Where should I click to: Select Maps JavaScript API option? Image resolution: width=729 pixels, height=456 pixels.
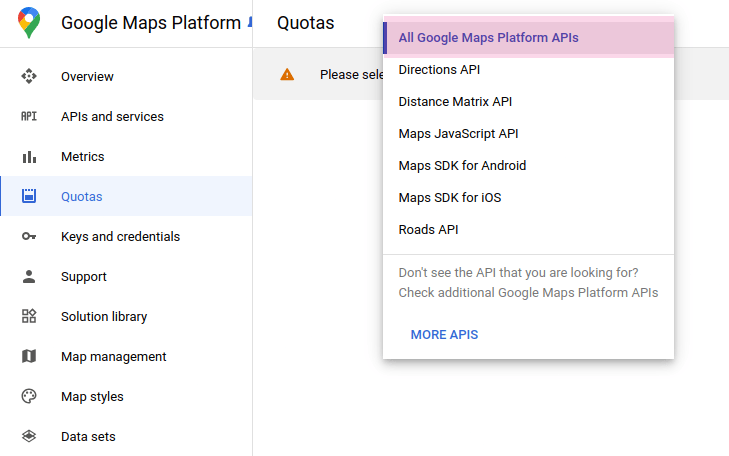pos(458,134)
